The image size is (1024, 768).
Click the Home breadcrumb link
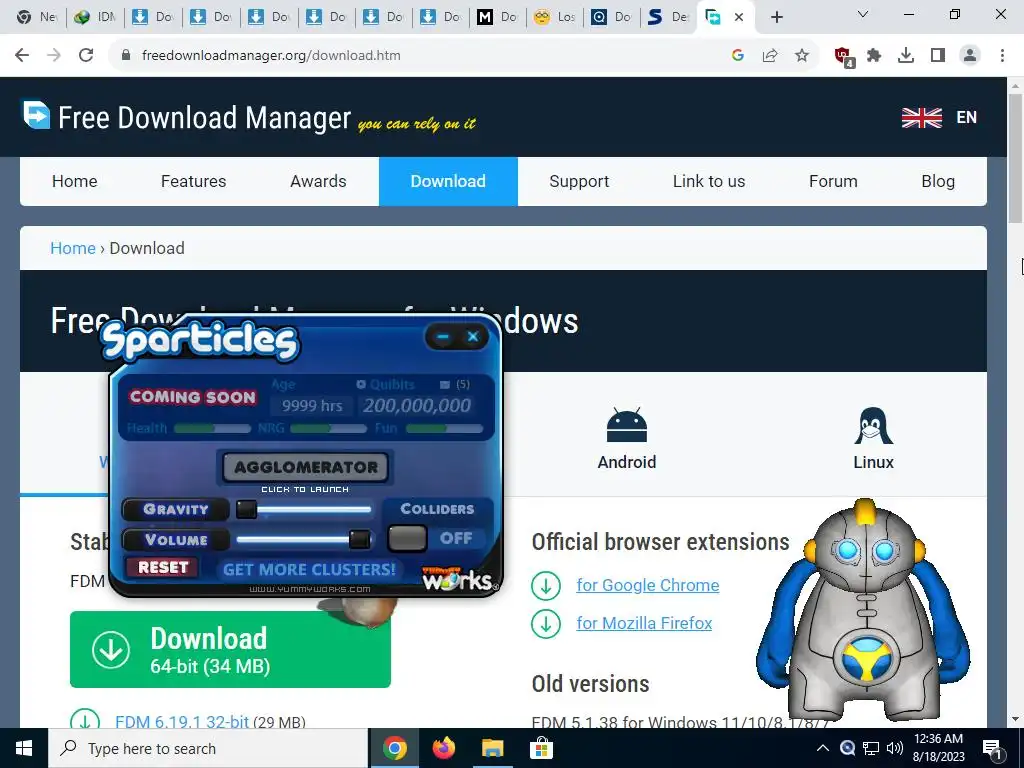[72, 248]
